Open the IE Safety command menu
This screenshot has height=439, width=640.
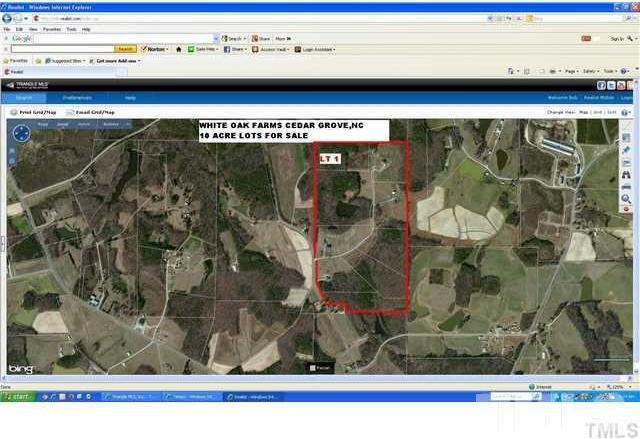pyautogui.click(x=590, y=71)
